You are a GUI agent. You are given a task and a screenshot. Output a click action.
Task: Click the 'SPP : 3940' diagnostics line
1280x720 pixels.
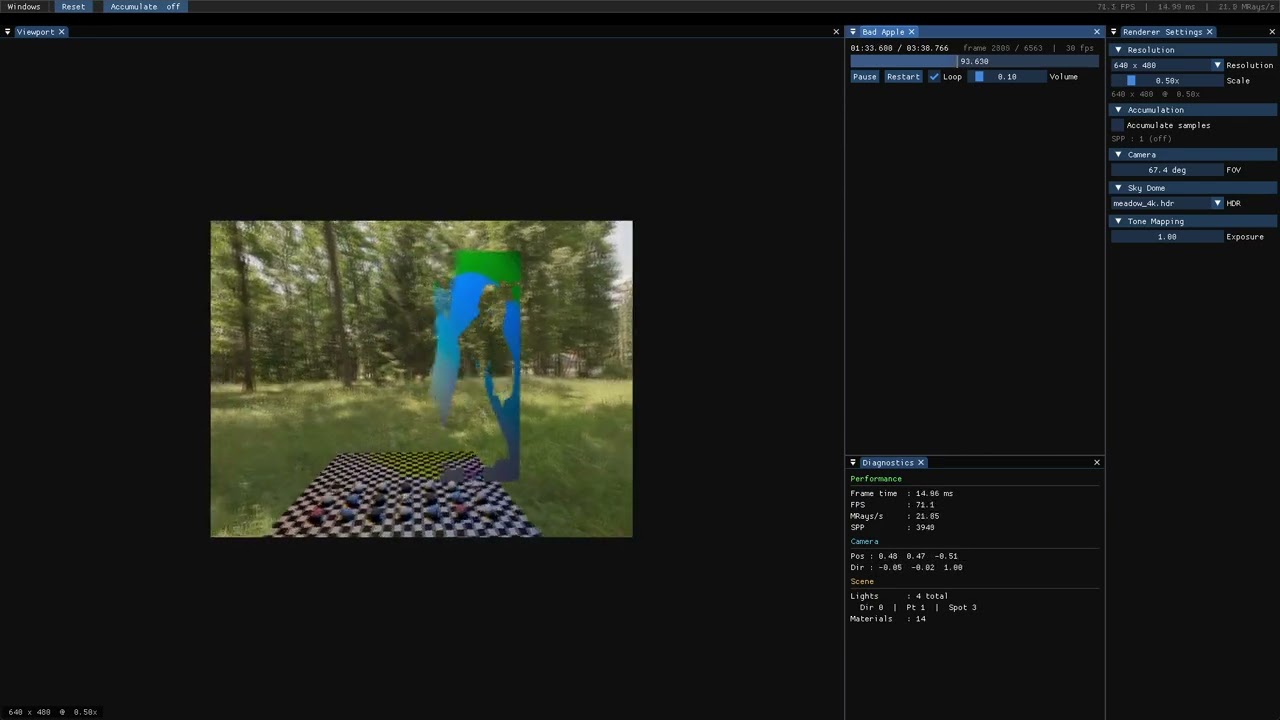[x=893, y=528]
